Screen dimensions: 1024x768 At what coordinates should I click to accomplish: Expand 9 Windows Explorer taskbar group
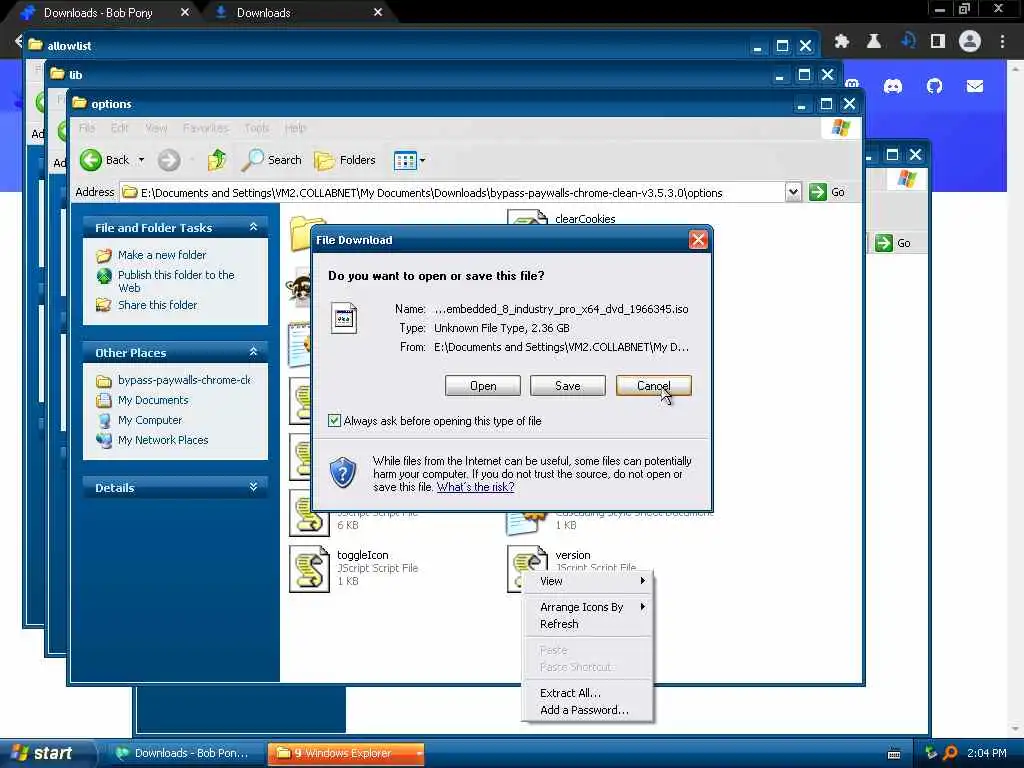(346, 753)
